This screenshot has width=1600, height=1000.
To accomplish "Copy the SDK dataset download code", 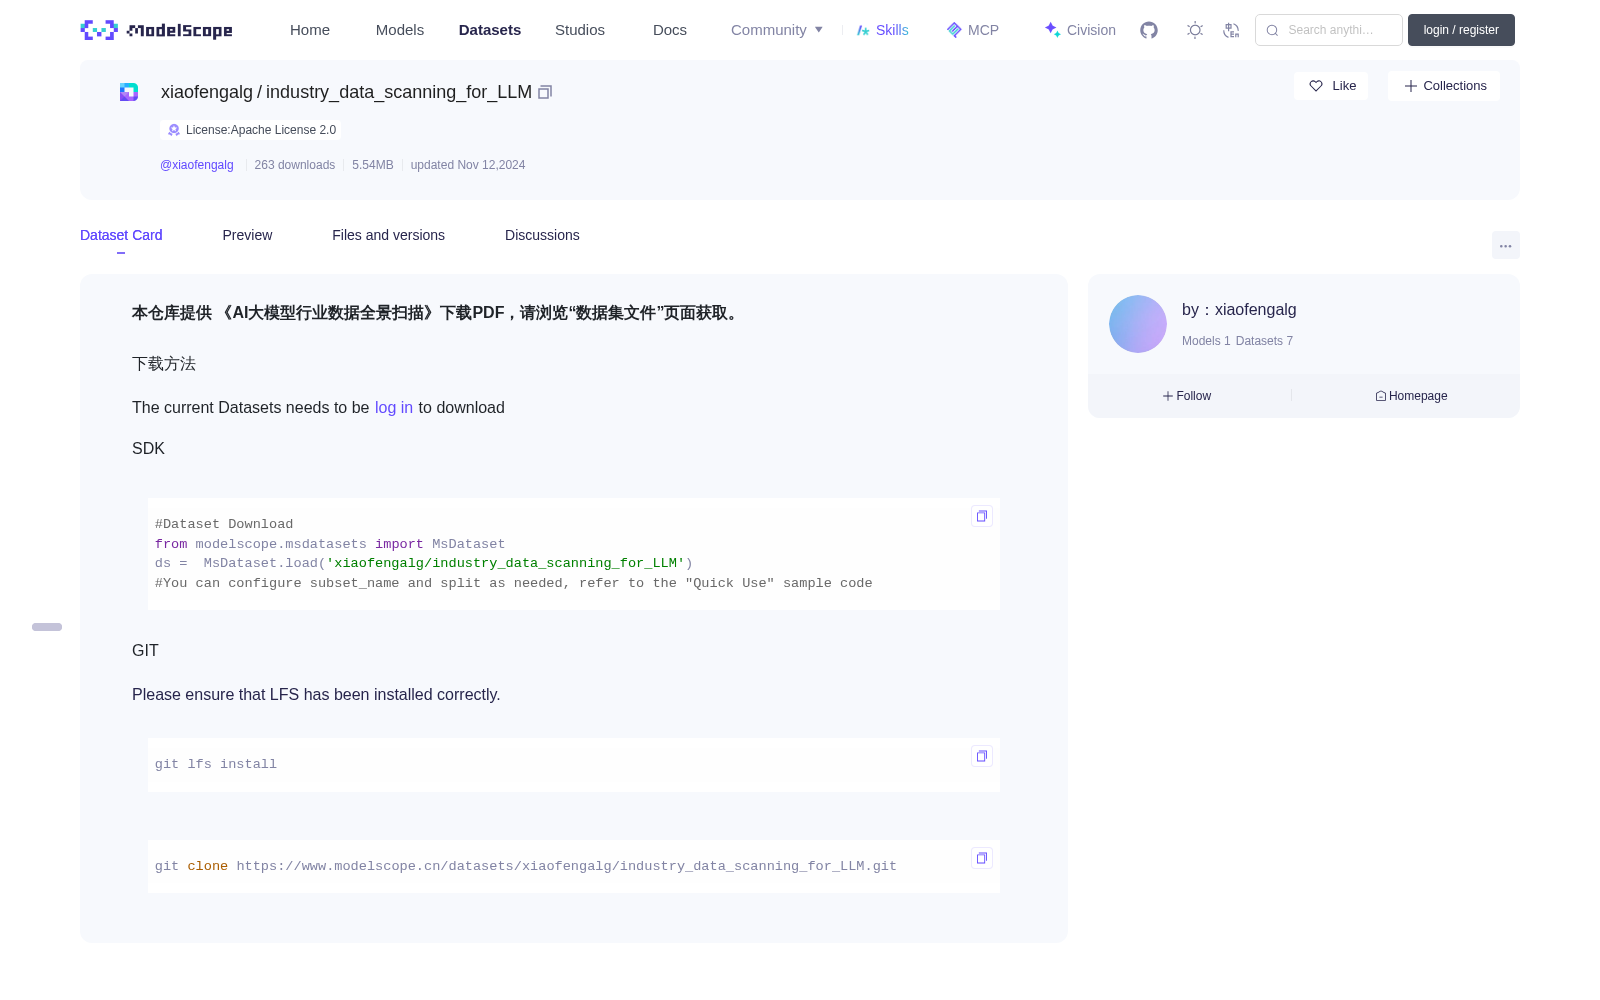I will pyautogui.click(x=982, y=516).
